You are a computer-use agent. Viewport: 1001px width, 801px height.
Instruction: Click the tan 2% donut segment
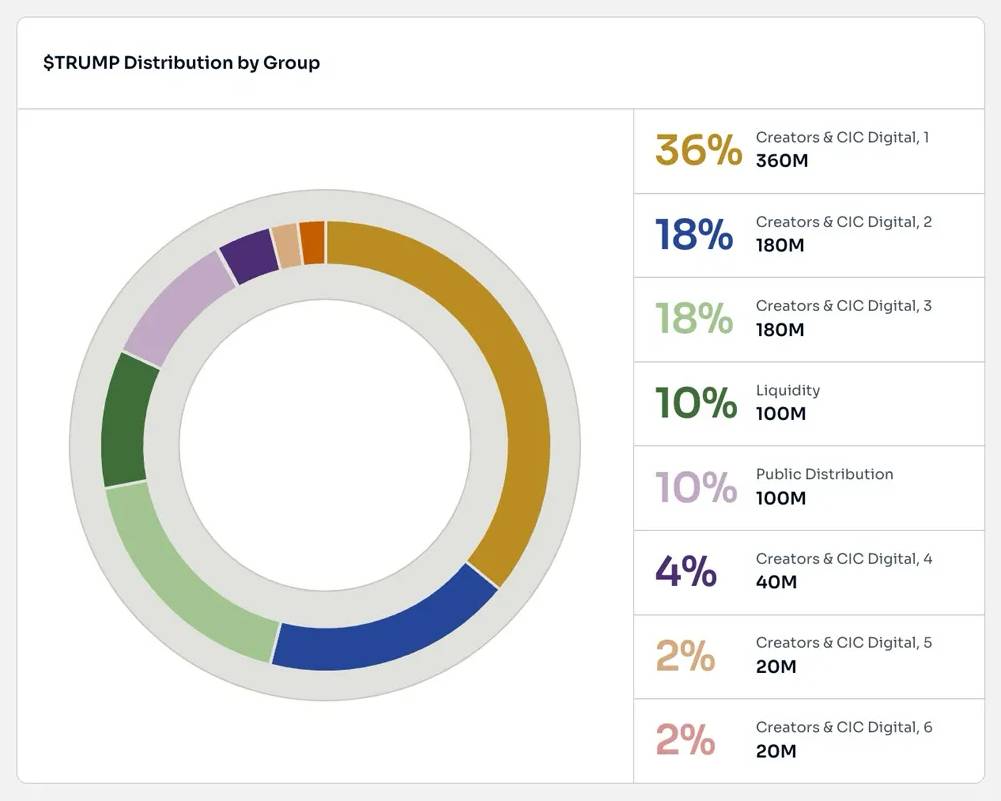(287, 245)
